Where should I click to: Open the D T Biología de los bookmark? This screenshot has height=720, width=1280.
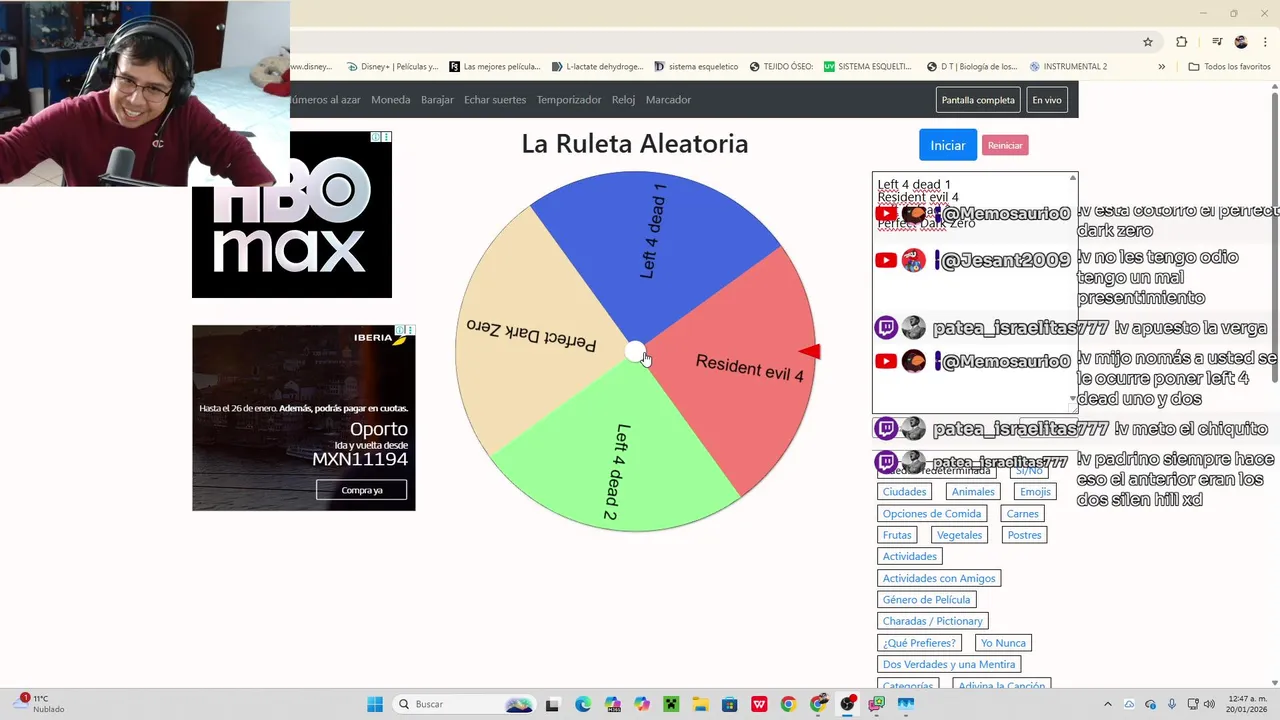click(x=971, y=67)
